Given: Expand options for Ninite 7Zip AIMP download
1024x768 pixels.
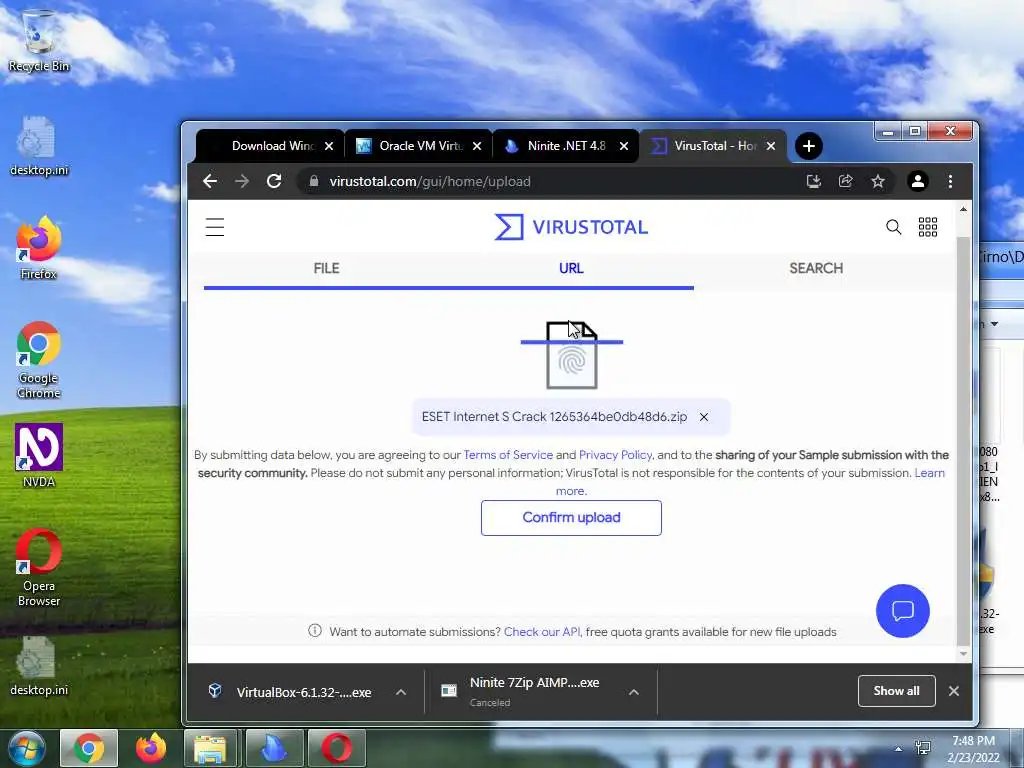Looking at the screenshot, I should coord(633,692).
